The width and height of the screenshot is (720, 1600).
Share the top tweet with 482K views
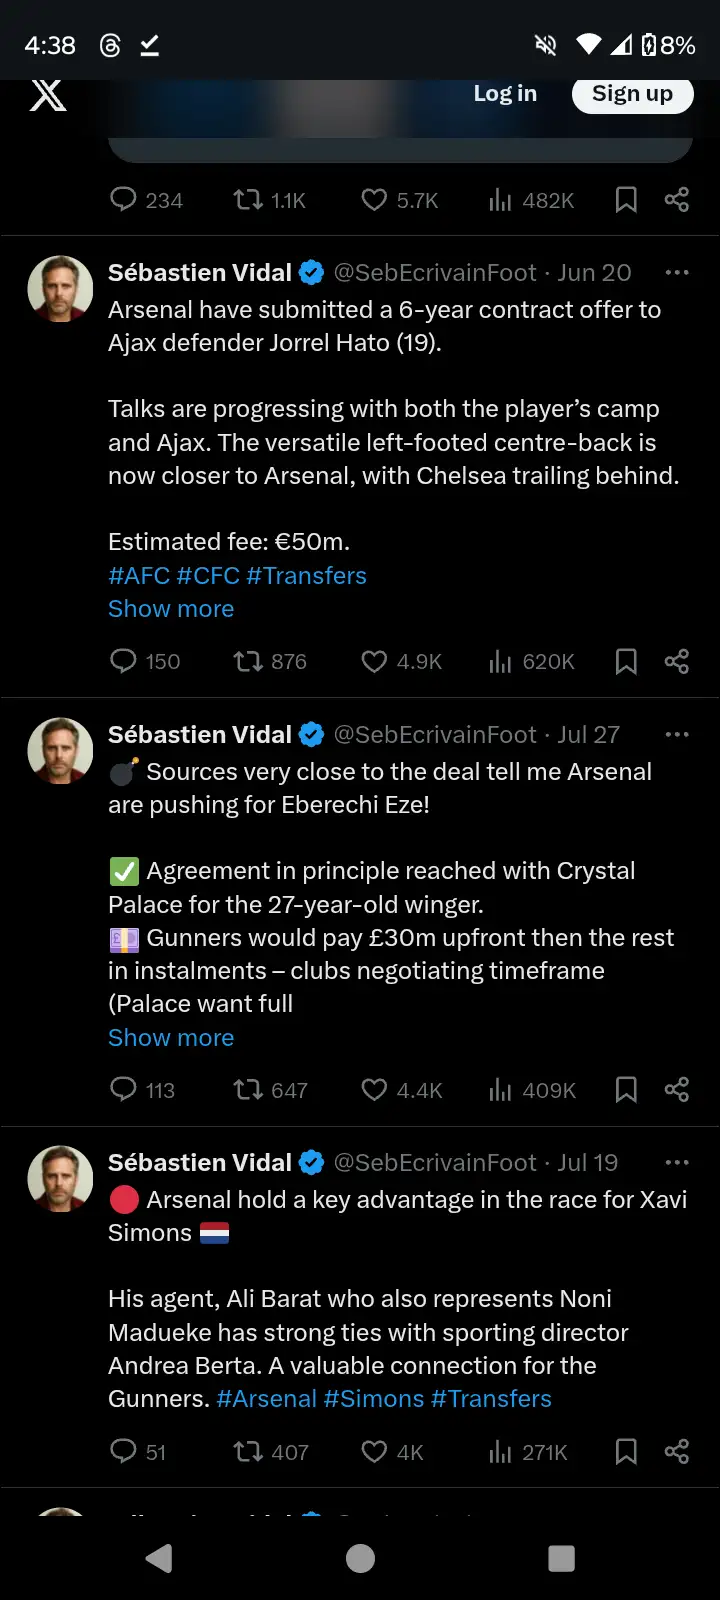pos(677,200)
